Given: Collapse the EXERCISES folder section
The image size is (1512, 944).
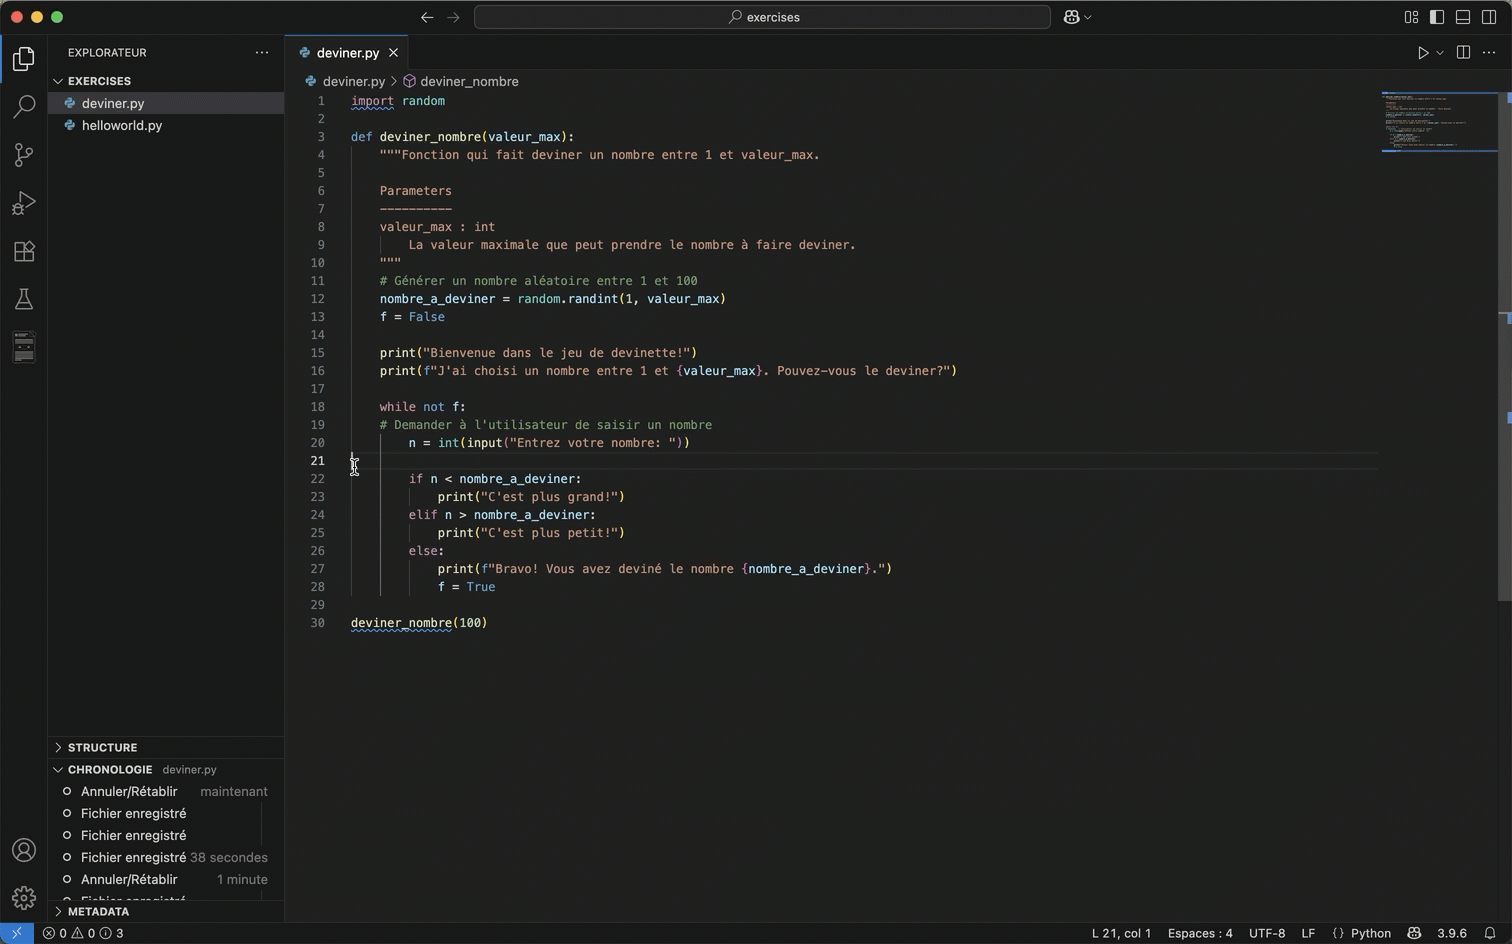Looking at the screenshot, I should 166,81.
